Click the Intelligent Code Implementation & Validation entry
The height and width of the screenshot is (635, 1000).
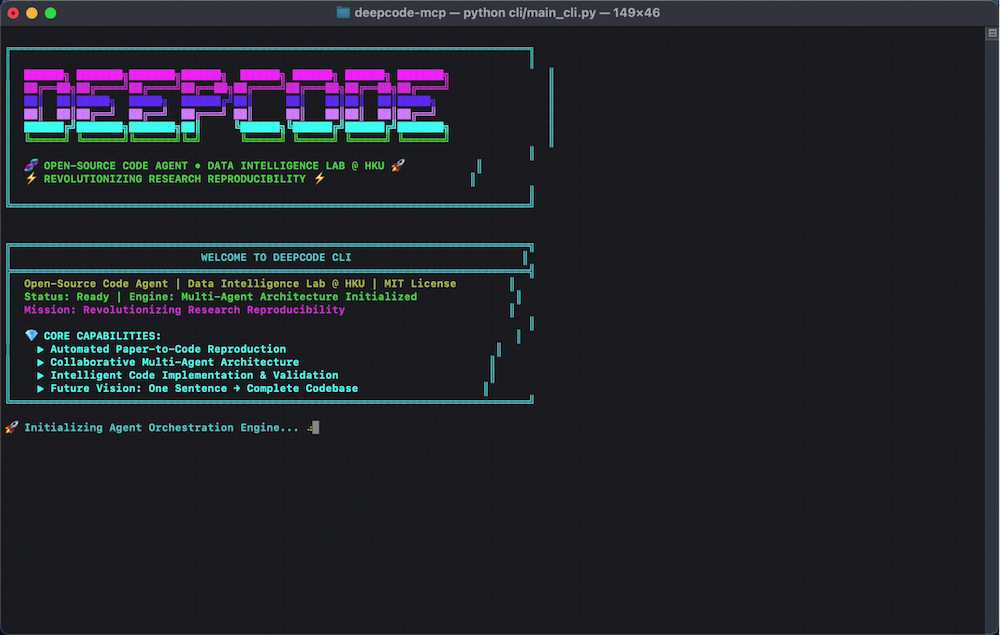coord(195,375)
